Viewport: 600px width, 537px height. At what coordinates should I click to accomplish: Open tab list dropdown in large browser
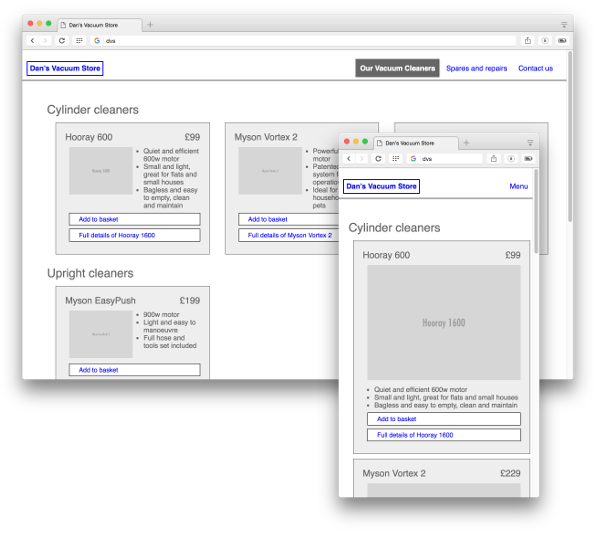click(564, 24)
